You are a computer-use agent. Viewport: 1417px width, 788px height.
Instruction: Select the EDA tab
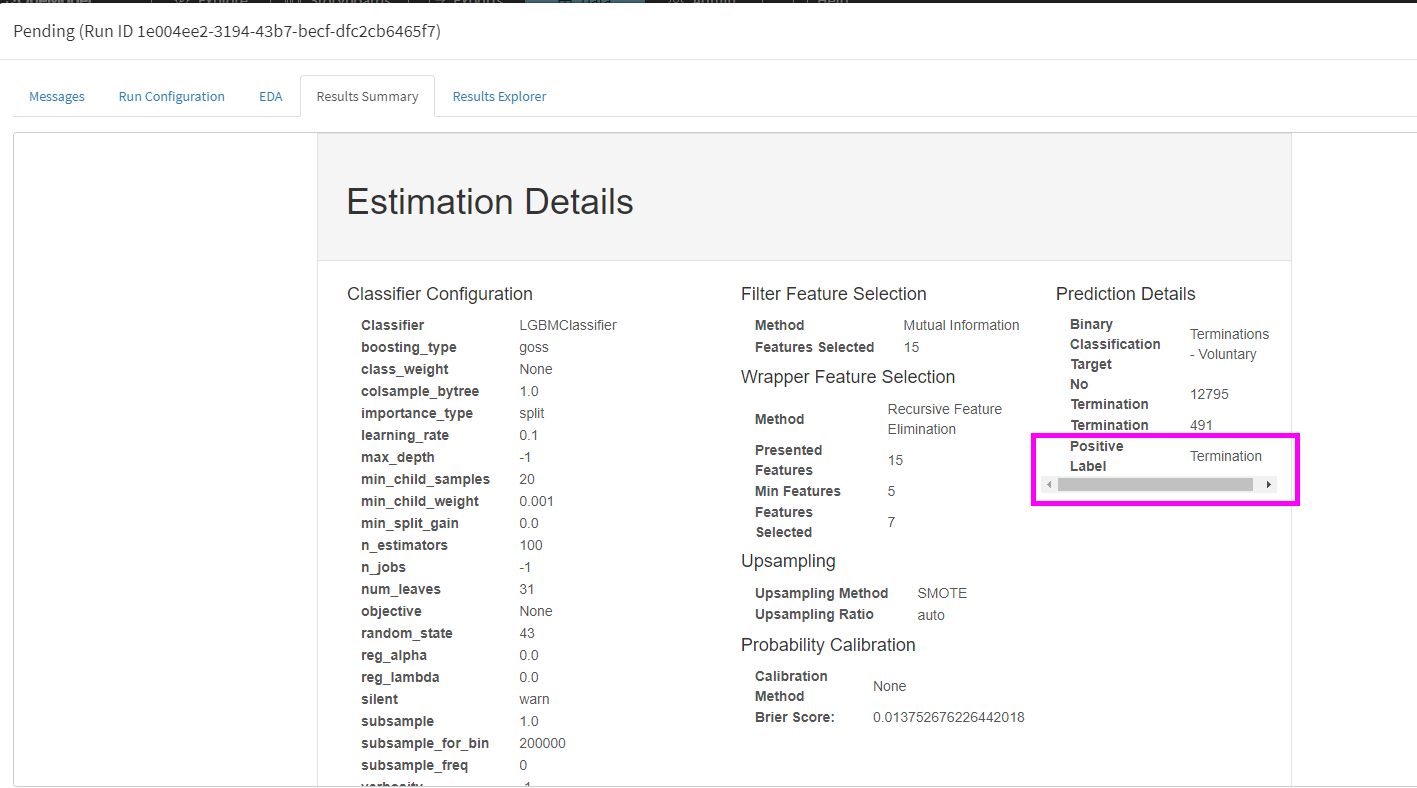pos(270,97)
